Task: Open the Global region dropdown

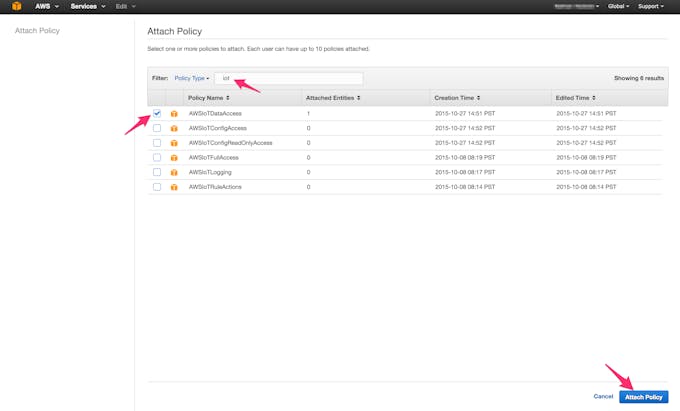Action: (x=618, y=6)
